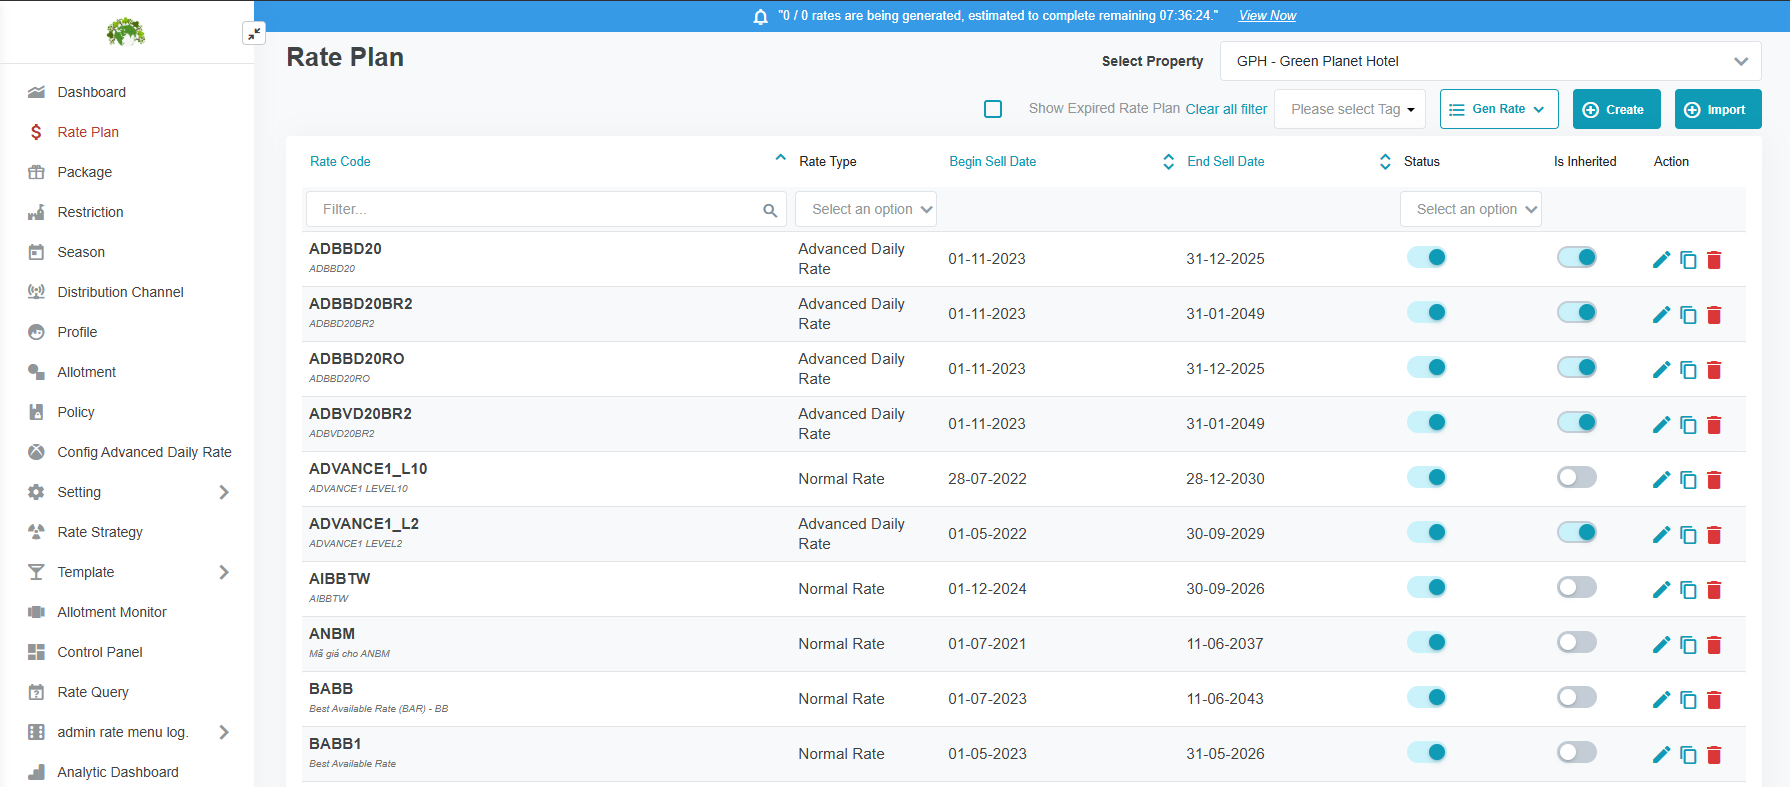Toggle the Status switch for ADVANCE1_L10
The height and width of the screenshot is (787, 1790).
pos(1427,478)
